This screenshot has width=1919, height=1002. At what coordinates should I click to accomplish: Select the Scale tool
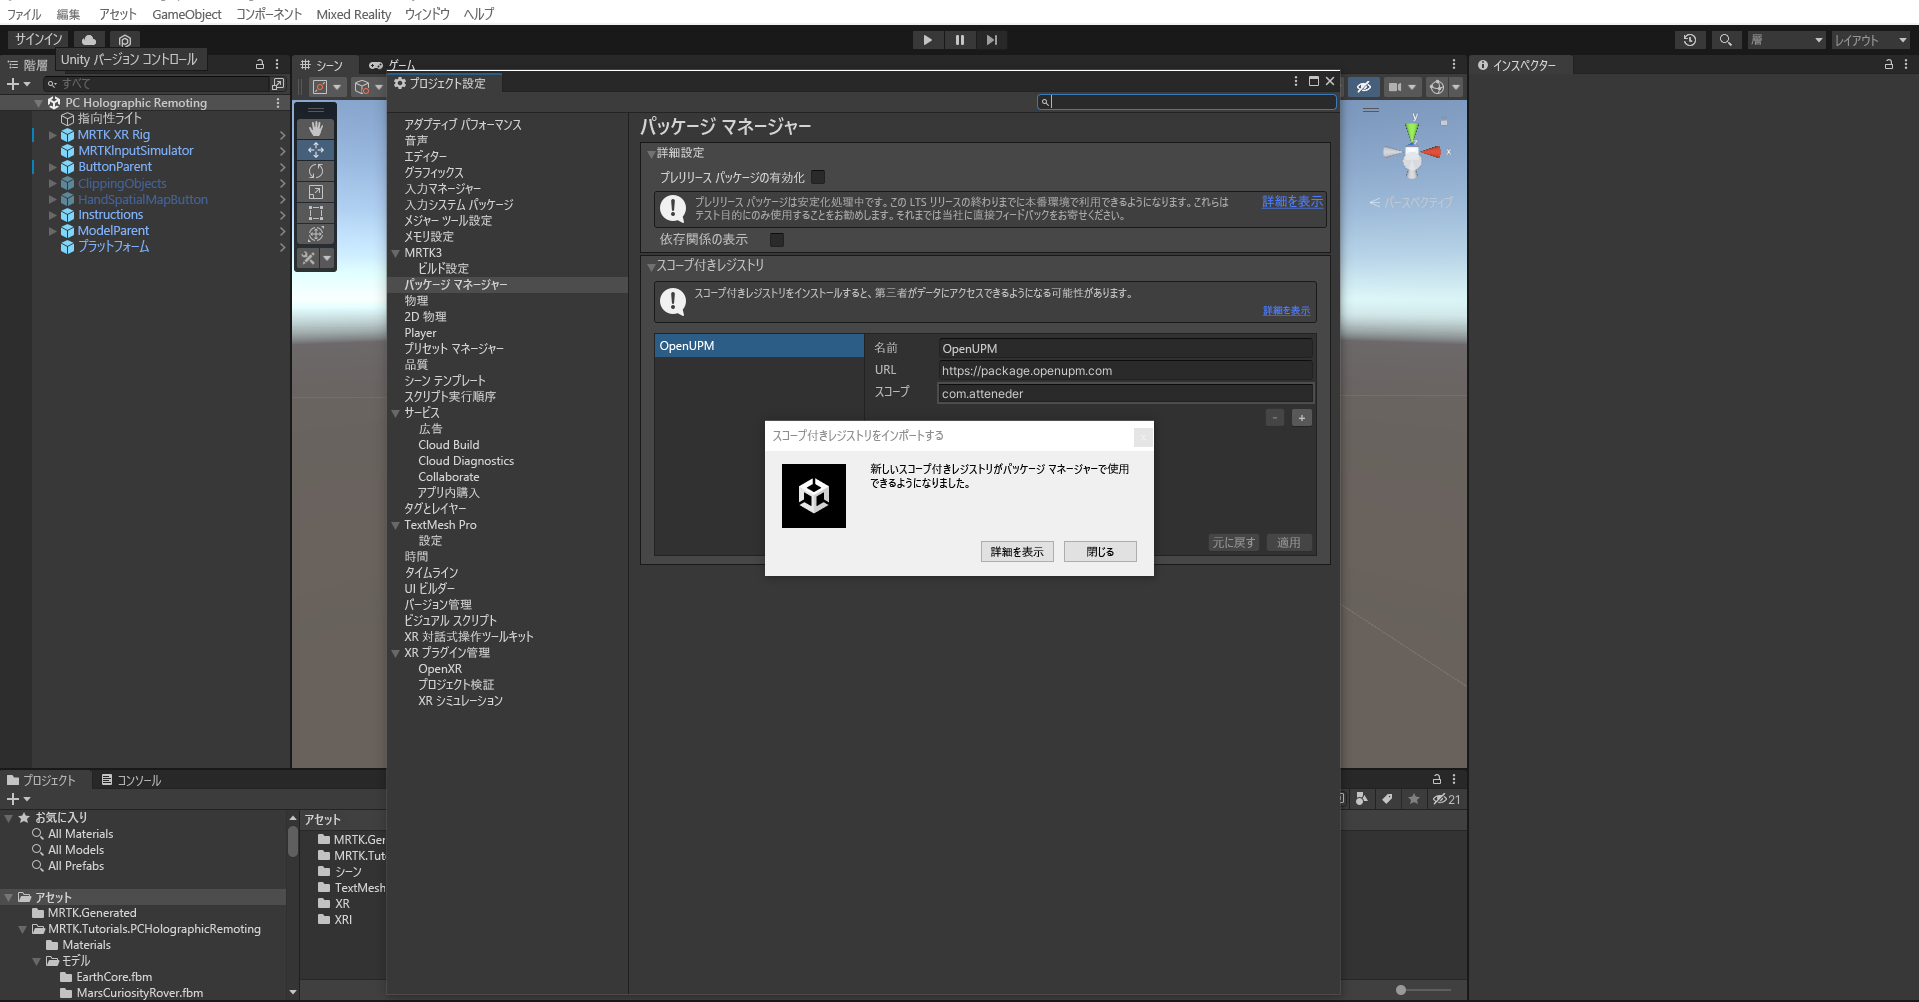(x=315, y=192)
